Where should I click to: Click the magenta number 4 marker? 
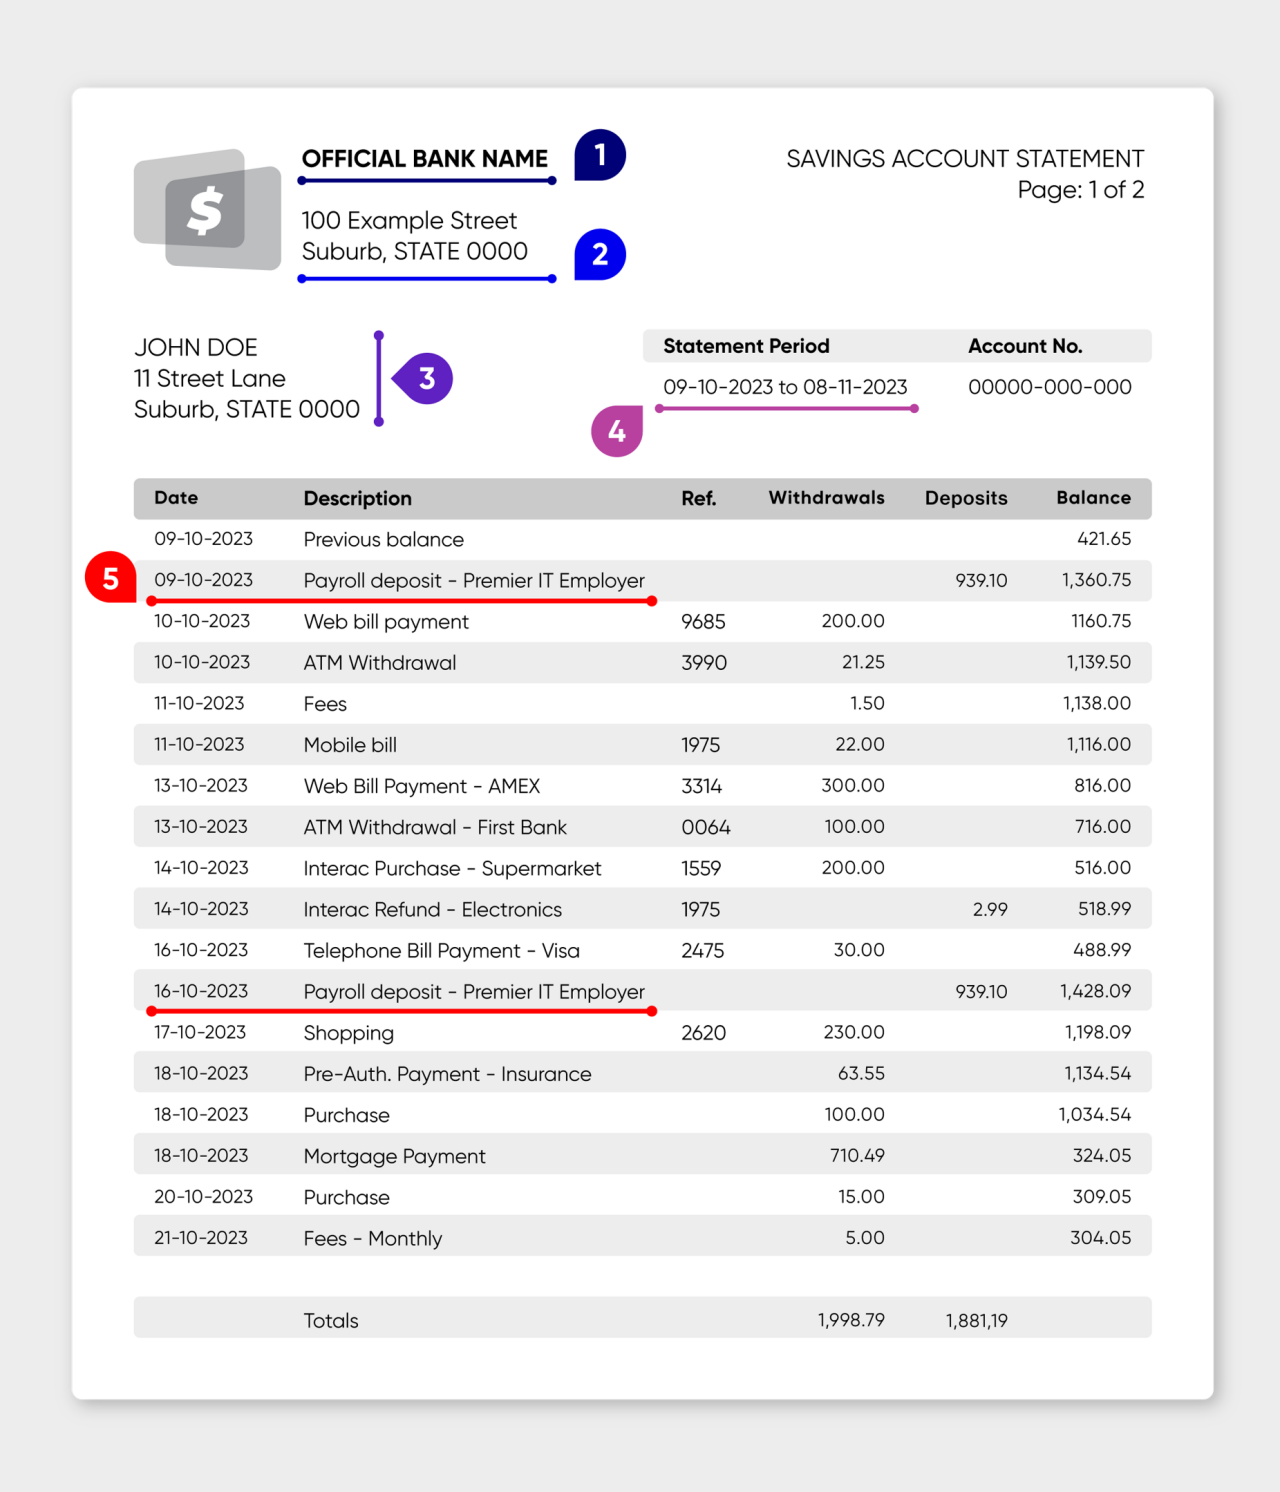coord(617,431)
